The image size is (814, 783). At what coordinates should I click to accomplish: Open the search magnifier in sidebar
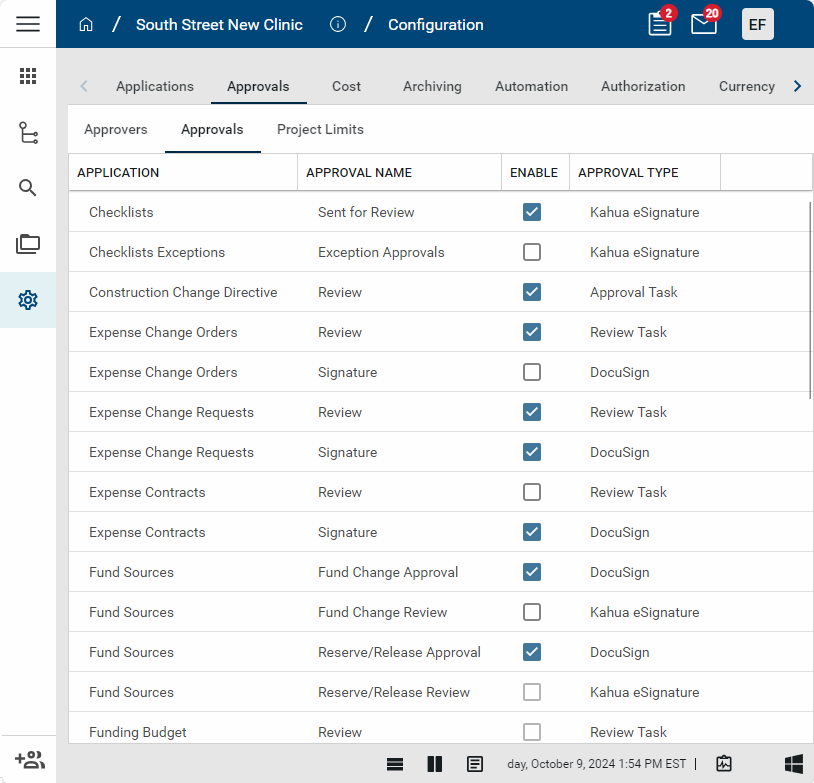28,188
